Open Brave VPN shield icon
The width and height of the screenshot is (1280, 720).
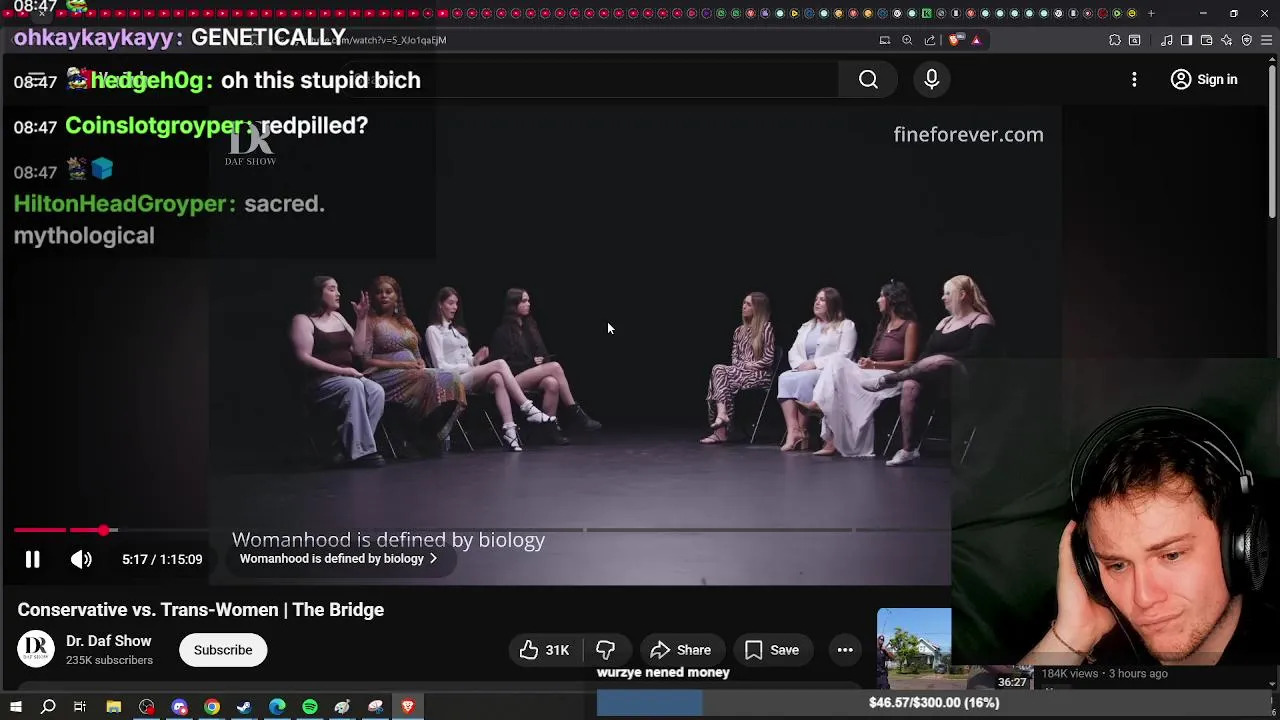[x=1247, y=40]
